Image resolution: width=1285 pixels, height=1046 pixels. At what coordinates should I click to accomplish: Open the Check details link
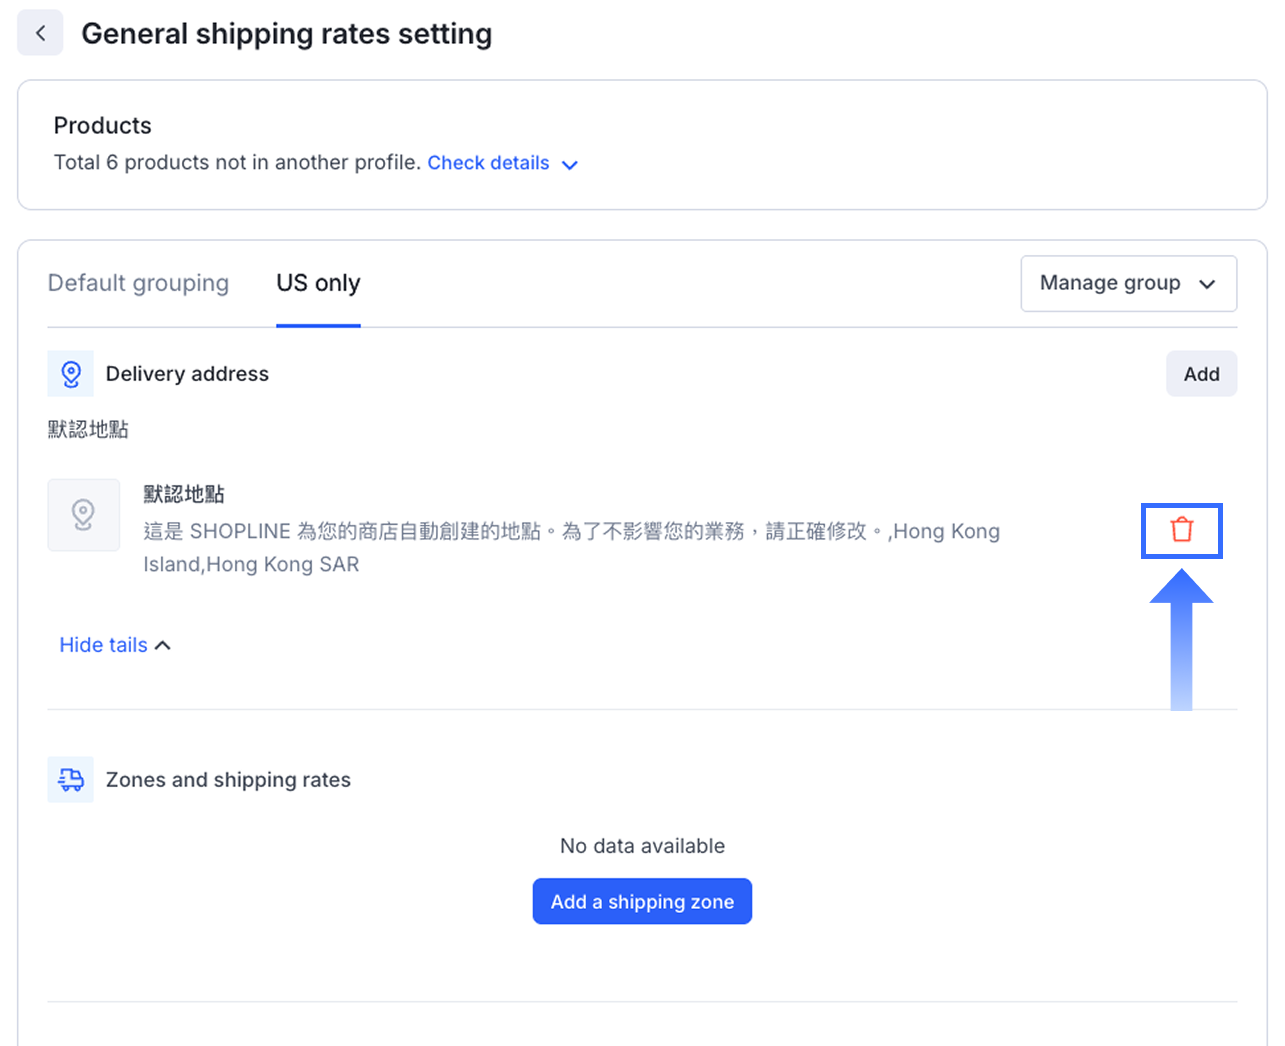click(x=488, y=163)
